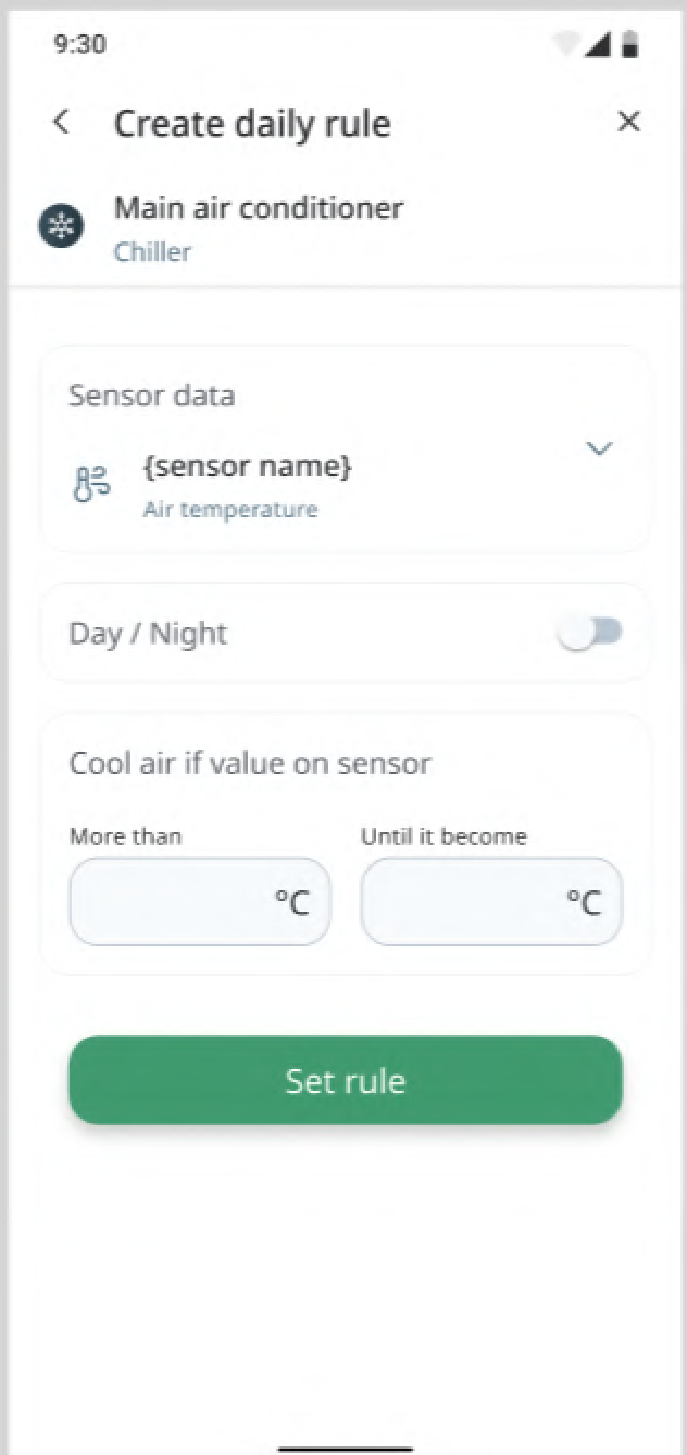
Task: Click the Until it become temperature field
Action: click(491, 902)
